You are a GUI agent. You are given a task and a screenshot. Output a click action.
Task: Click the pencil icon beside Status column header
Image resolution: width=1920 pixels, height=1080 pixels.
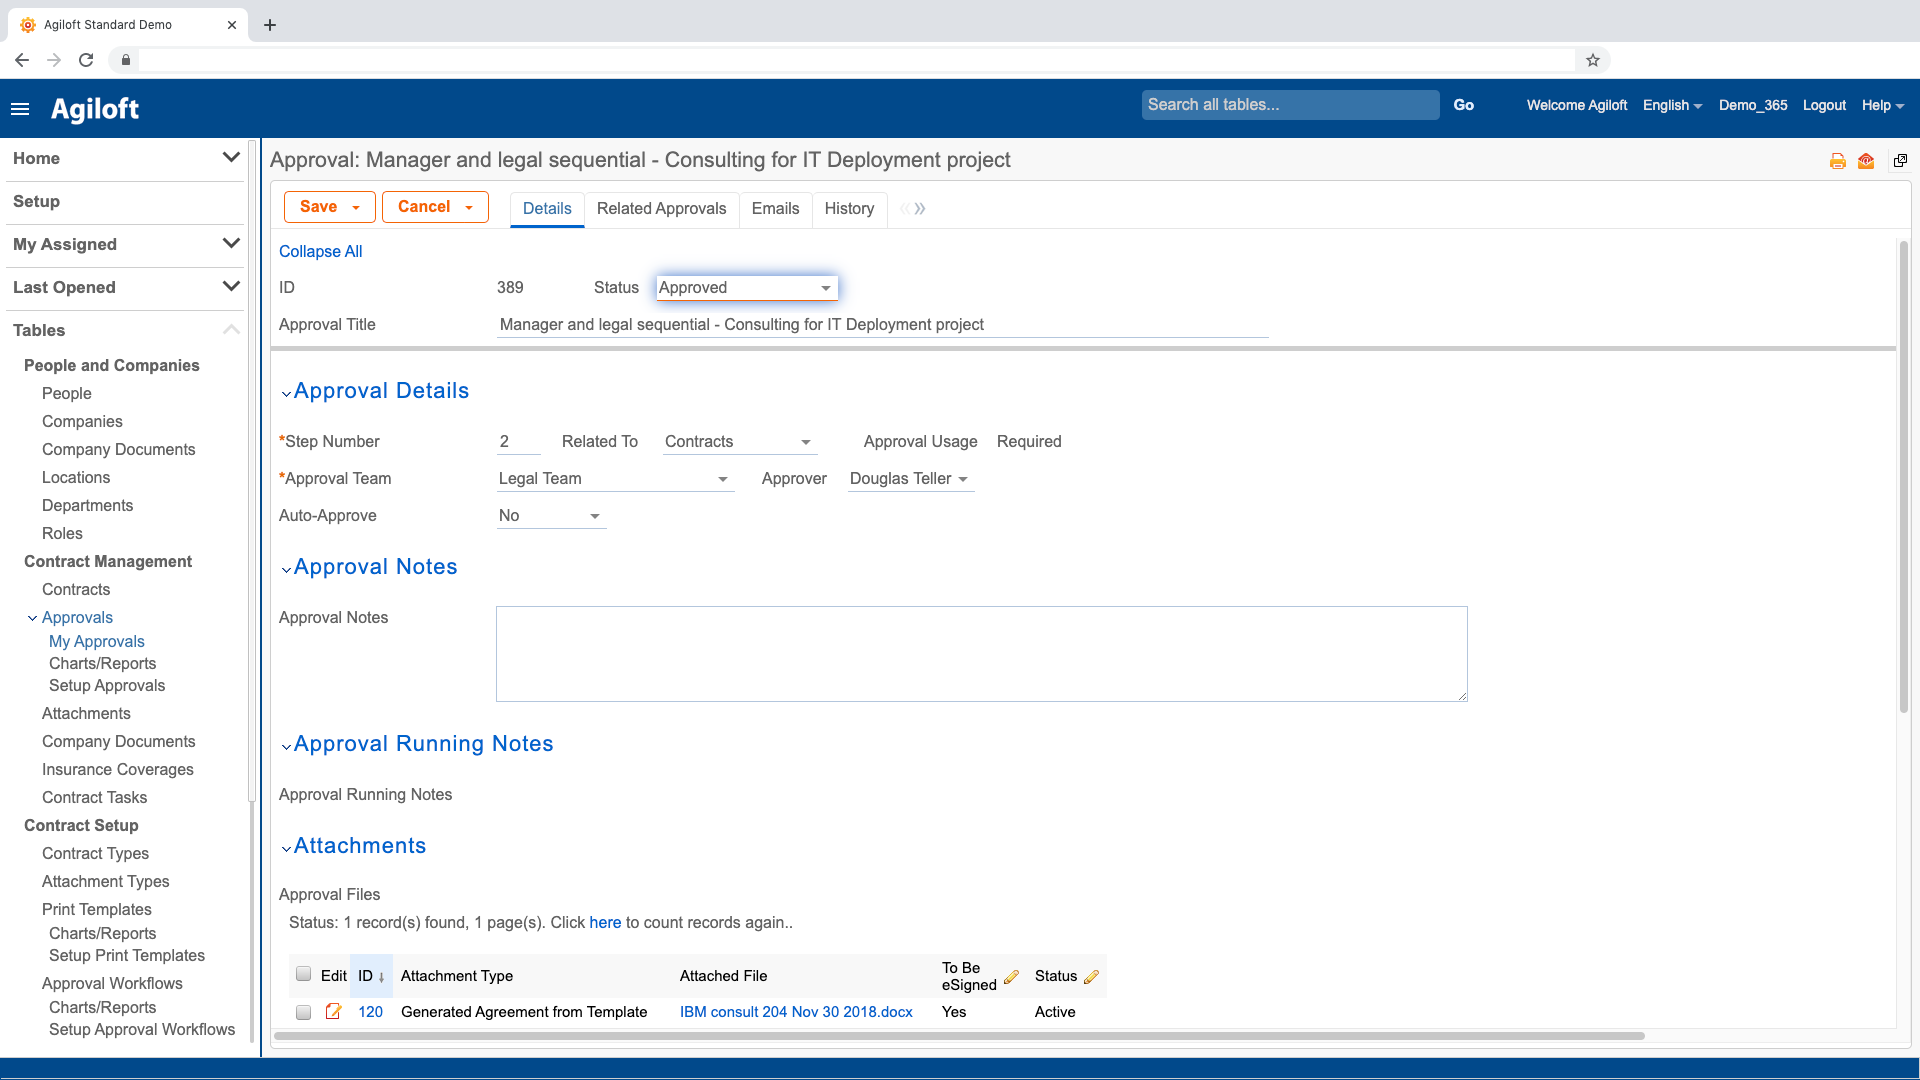coord(1093,977)
